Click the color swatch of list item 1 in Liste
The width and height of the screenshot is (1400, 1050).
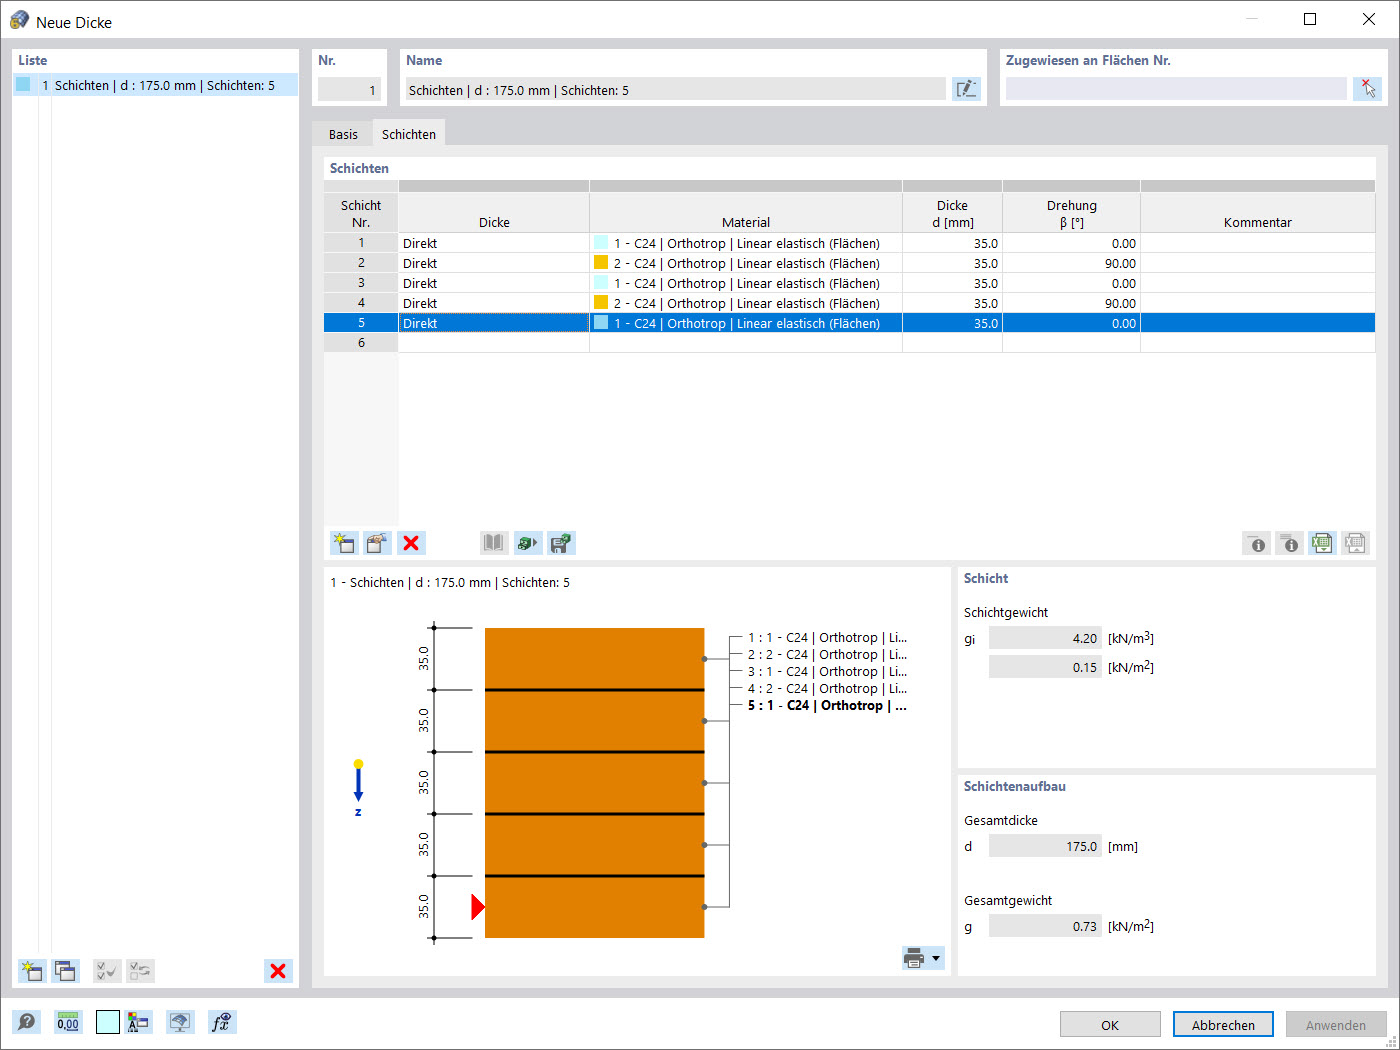23,85
